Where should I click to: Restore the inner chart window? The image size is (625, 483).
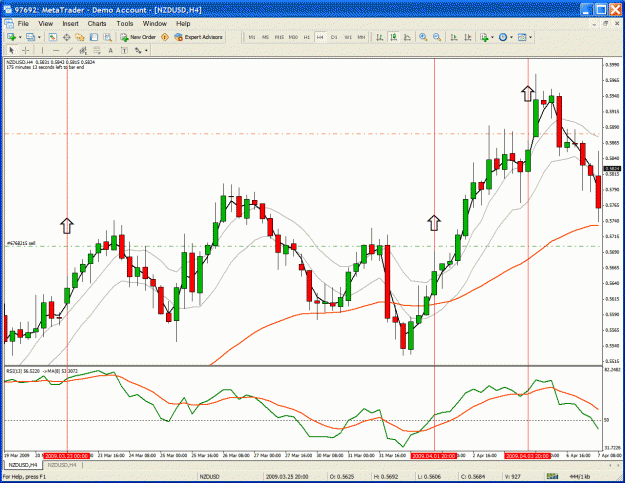pyautogui.click(x=606, y=24)
